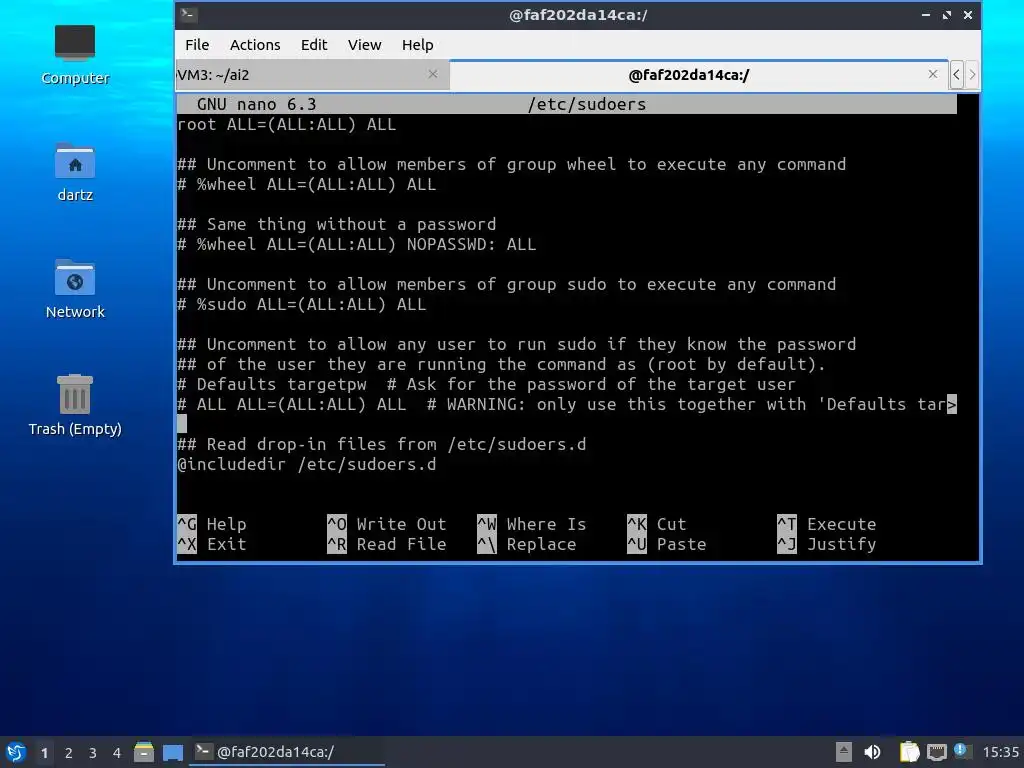The width and height of the screenshot is (1024, 768).
Task: Launch the file manager from the taskbar
Action: click(x=144, y=752)
